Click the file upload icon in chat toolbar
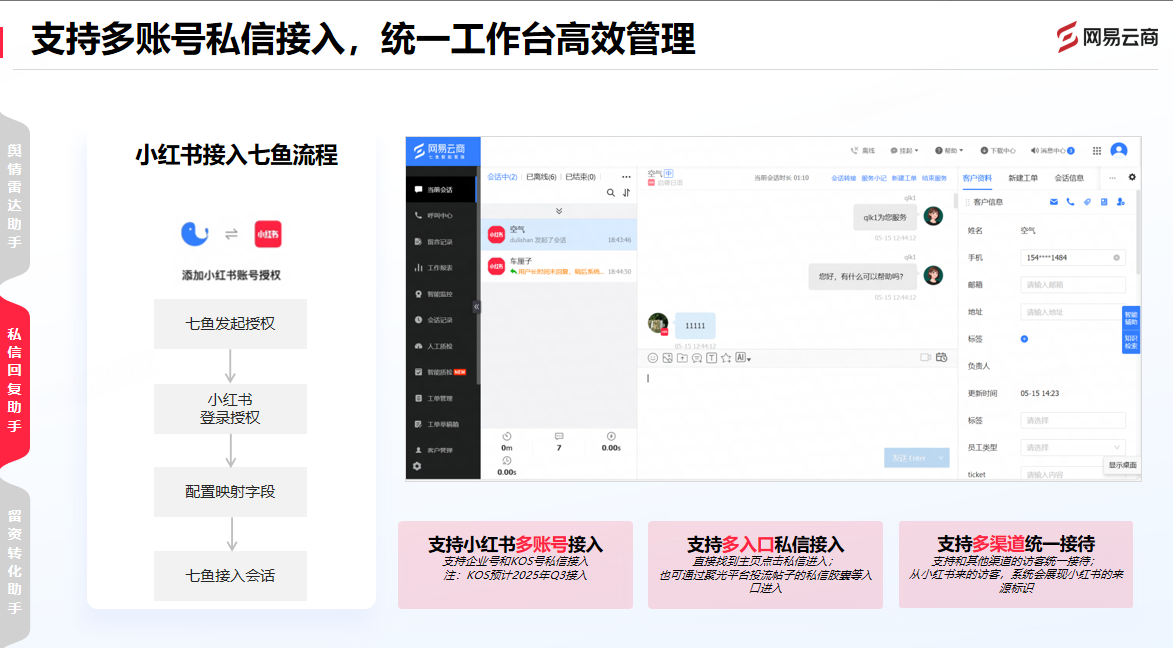 pos(682,358)
